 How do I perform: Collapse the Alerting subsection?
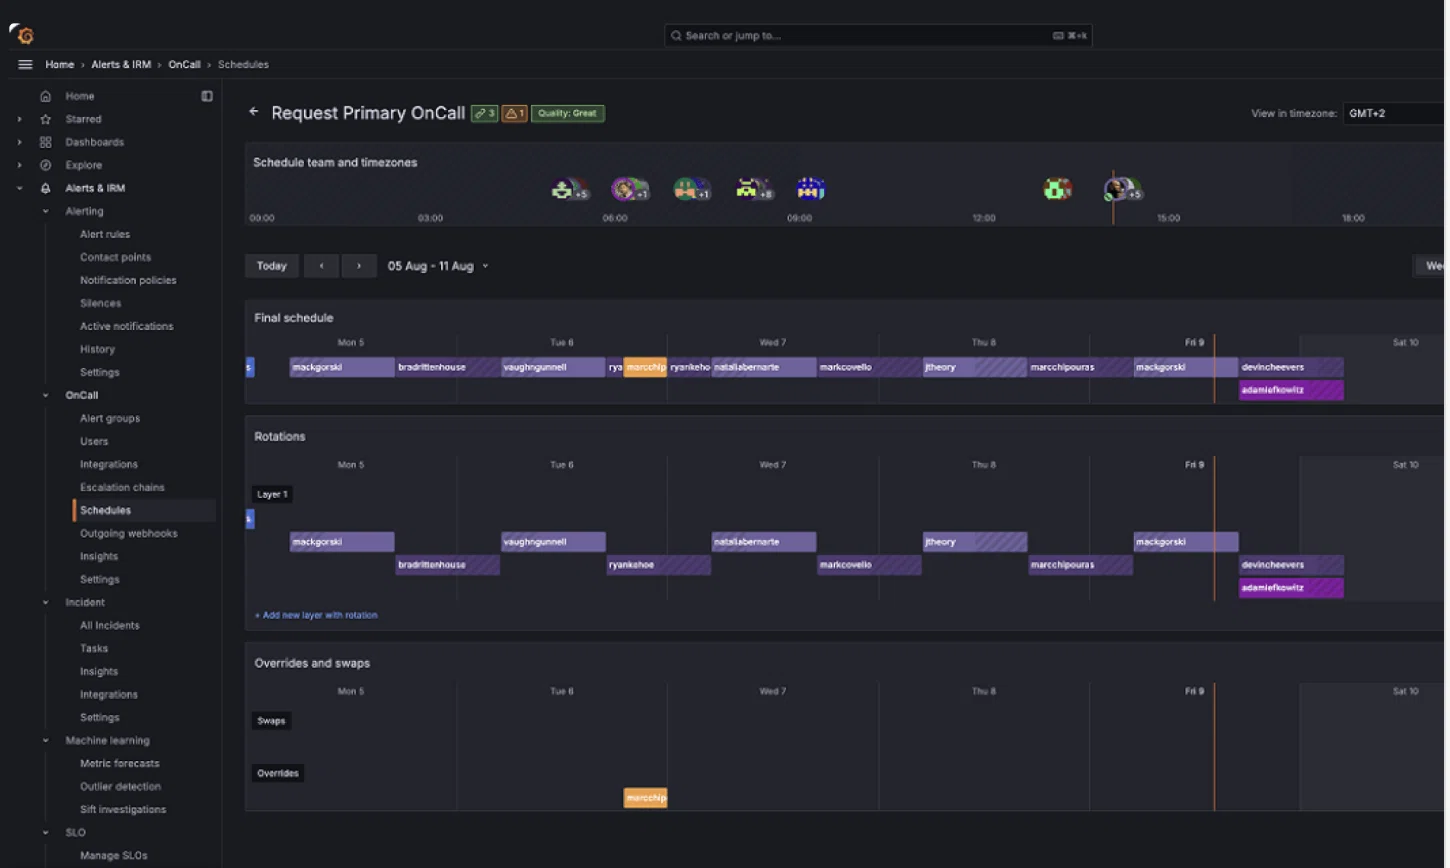click(46, 211)
